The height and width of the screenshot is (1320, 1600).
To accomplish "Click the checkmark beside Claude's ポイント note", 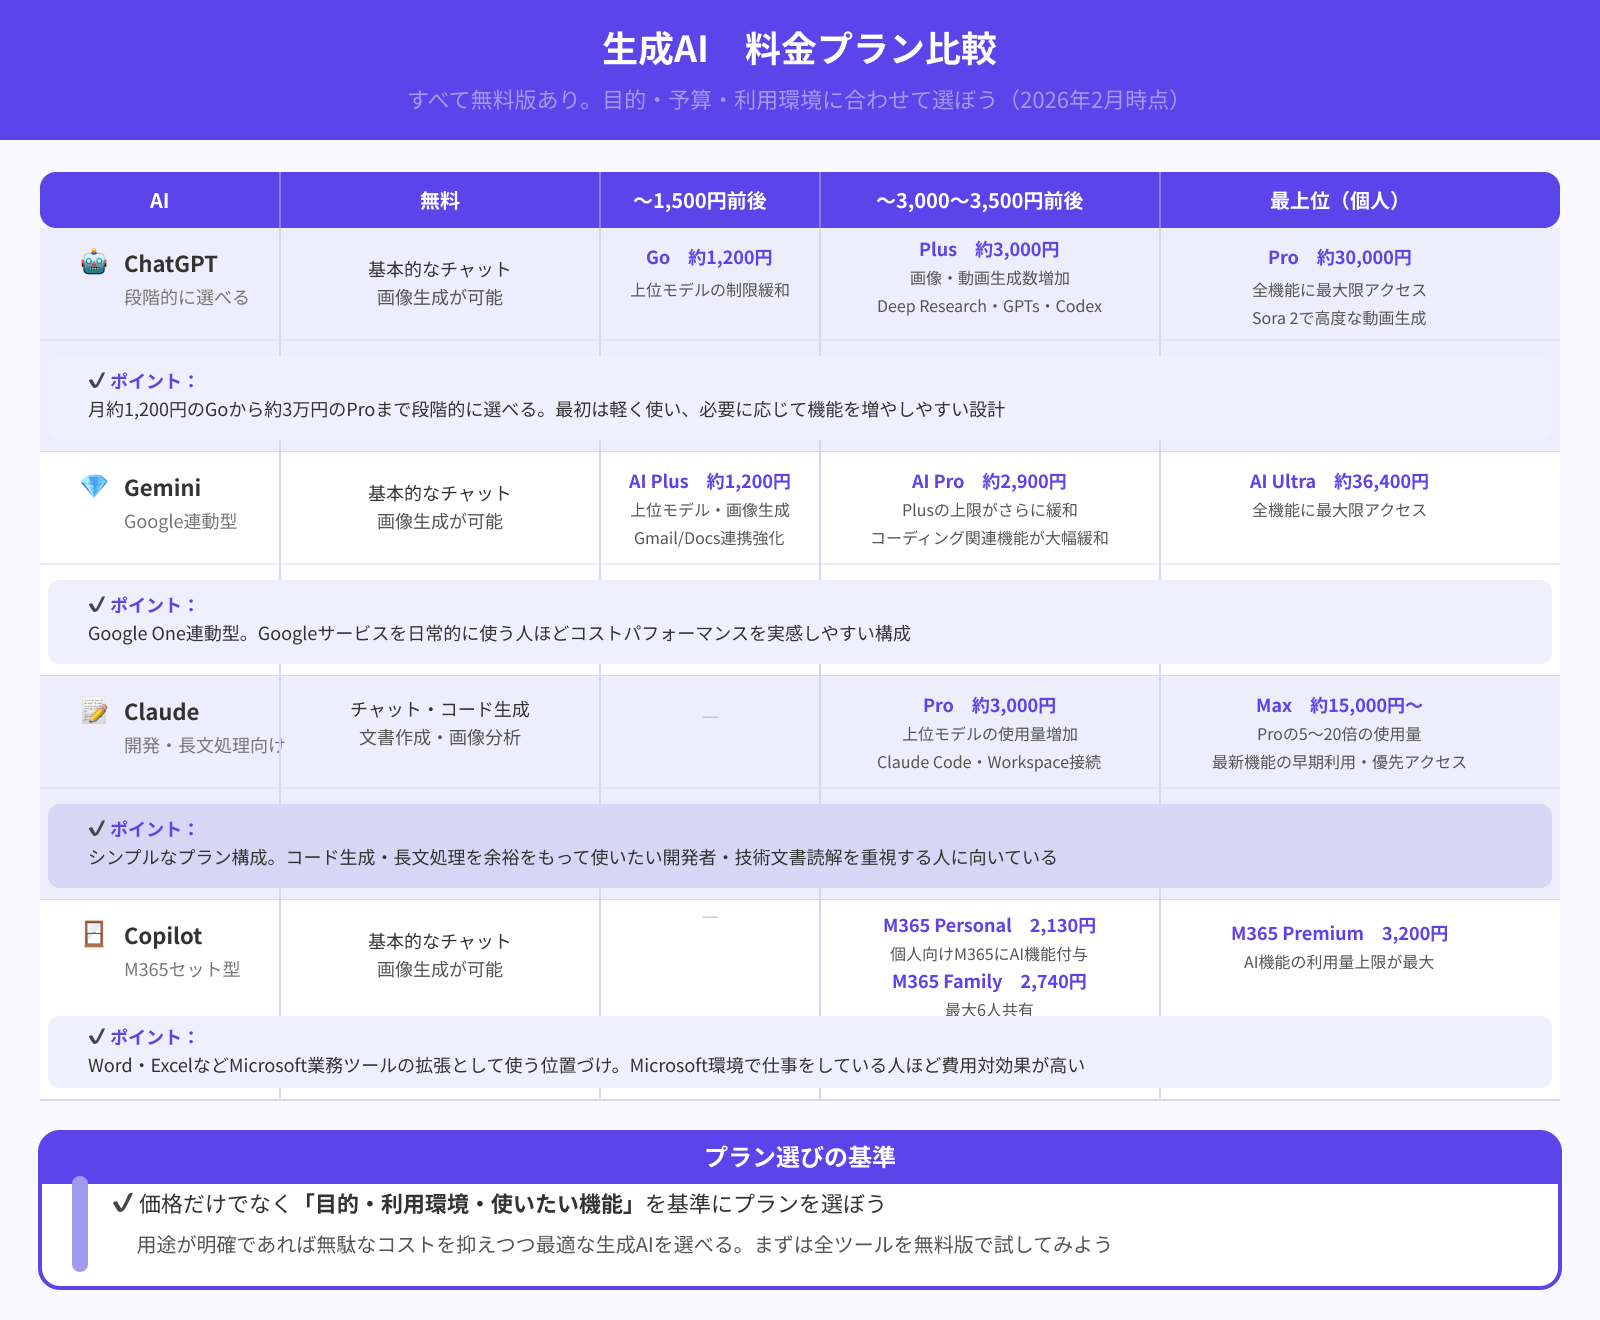I will [96, 829].
